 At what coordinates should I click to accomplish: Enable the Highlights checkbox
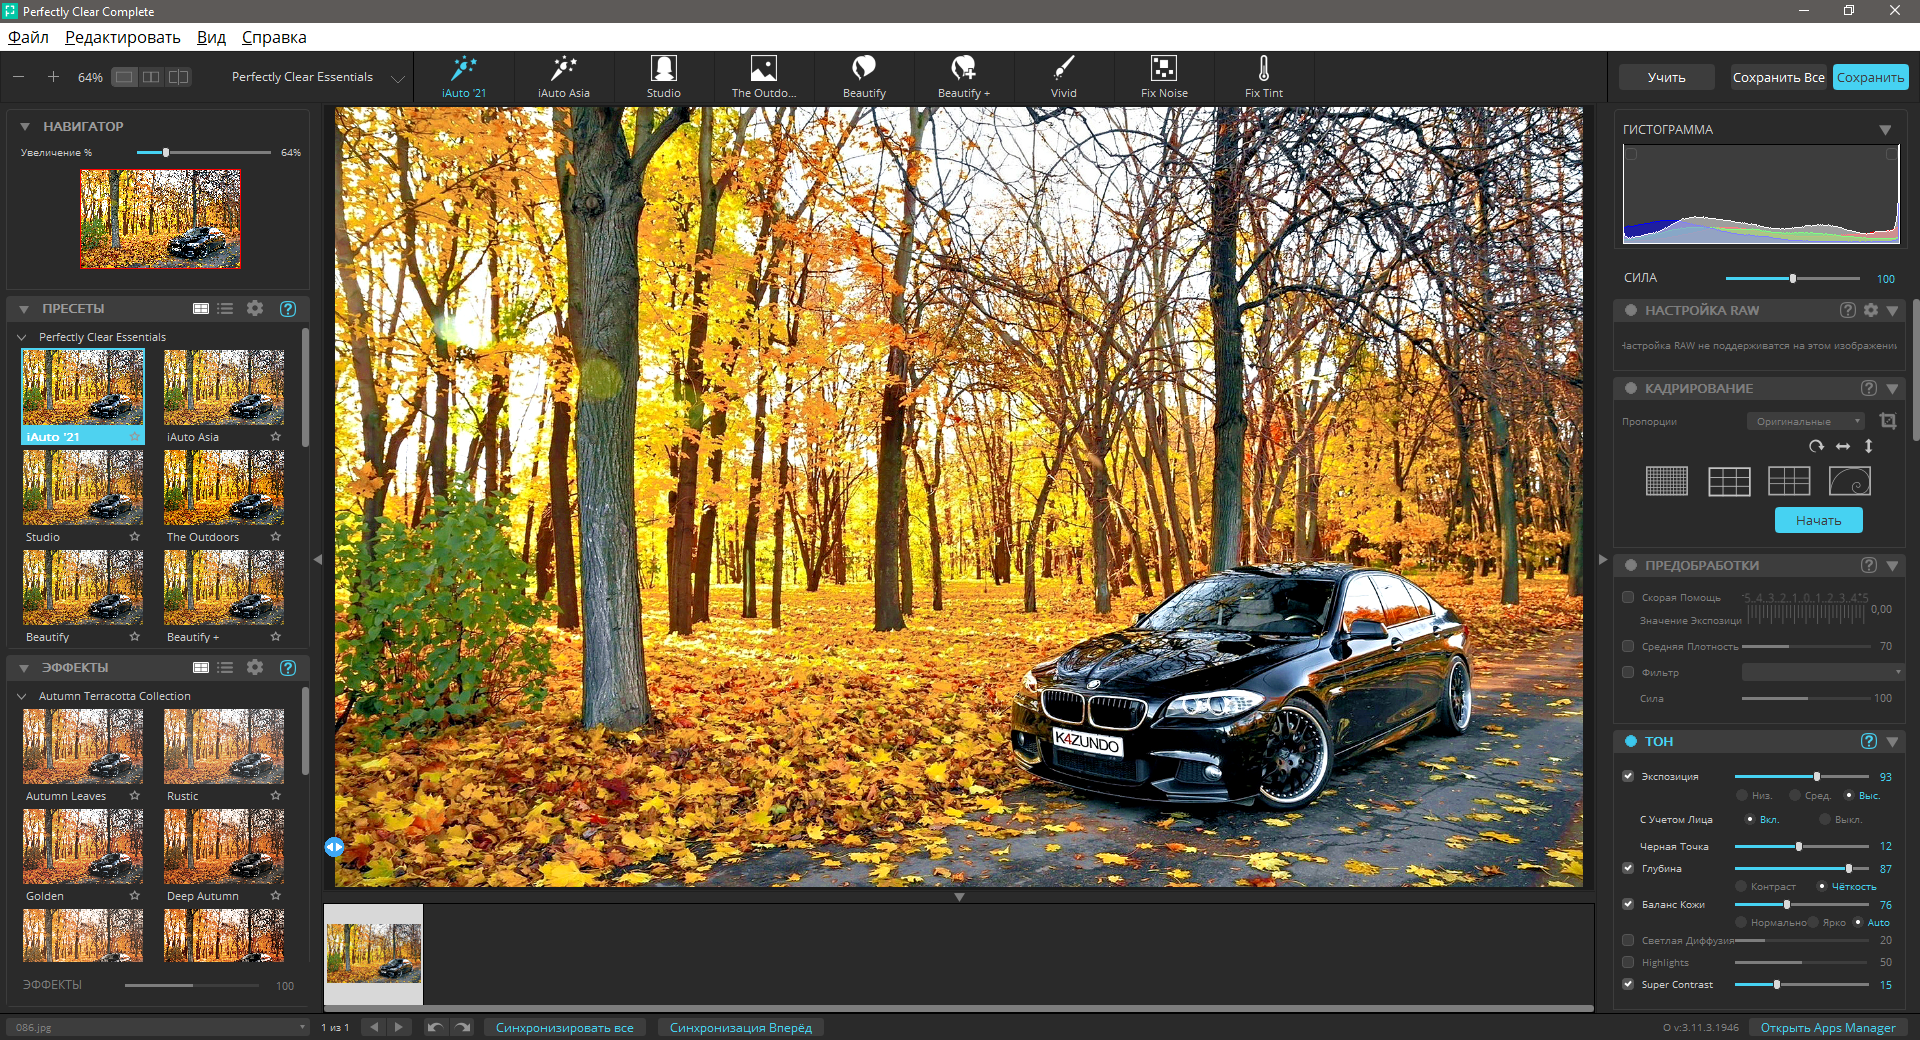pos(1628,962)
